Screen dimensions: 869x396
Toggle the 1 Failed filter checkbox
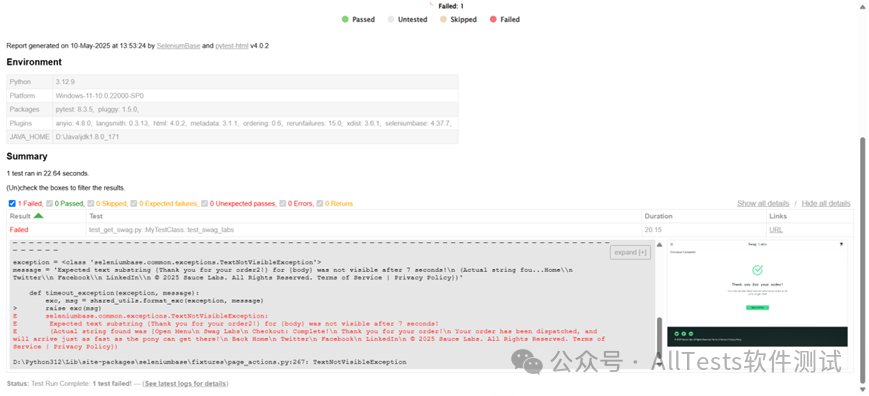click(x=12, y=204)
